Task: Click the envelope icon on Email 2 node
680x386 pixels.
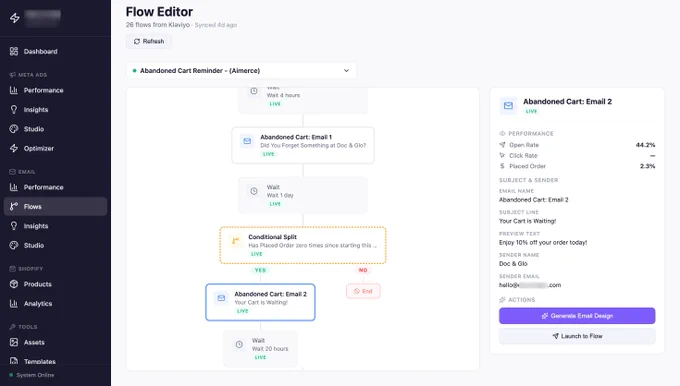Action: pyautogui.click(x=221, y=298)
